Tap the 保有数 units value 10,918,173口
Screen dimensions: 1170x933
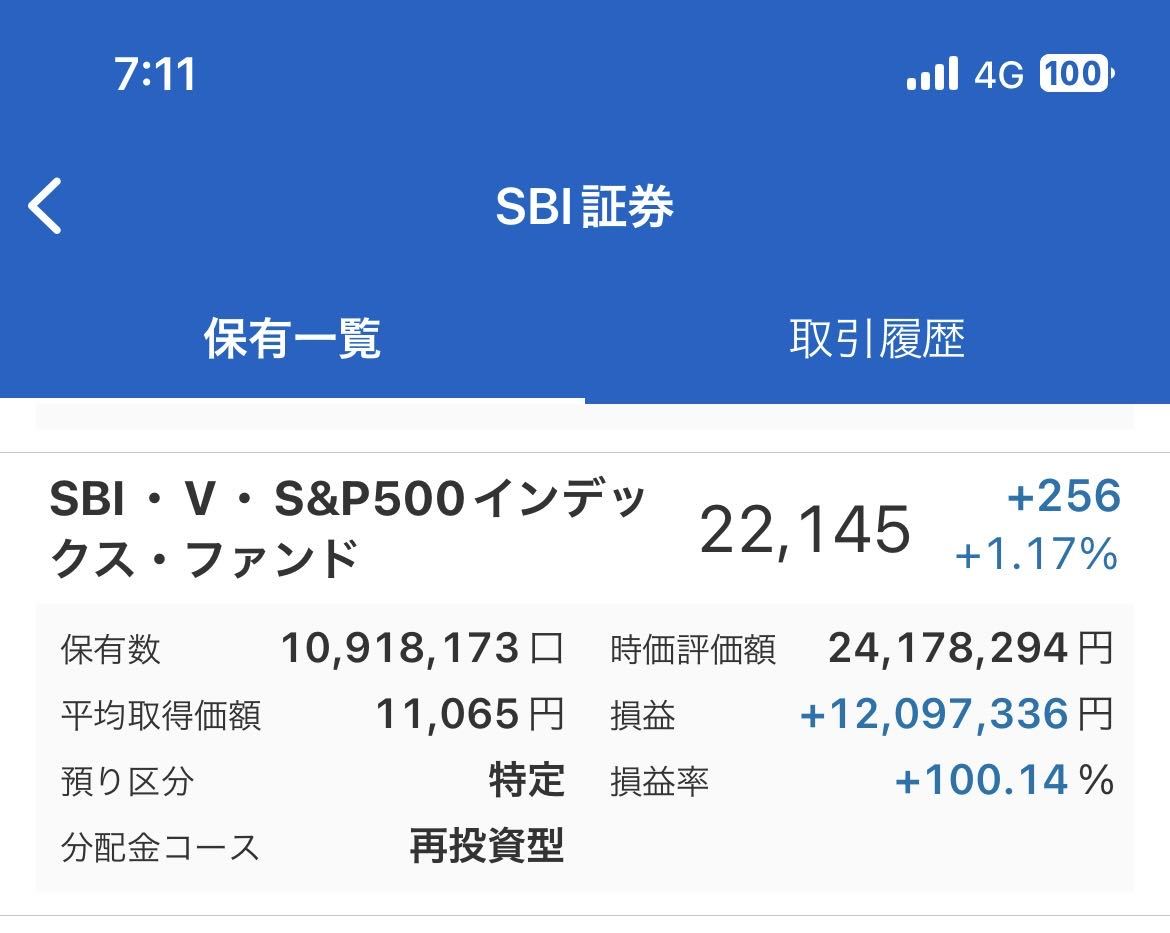point(415,649)
